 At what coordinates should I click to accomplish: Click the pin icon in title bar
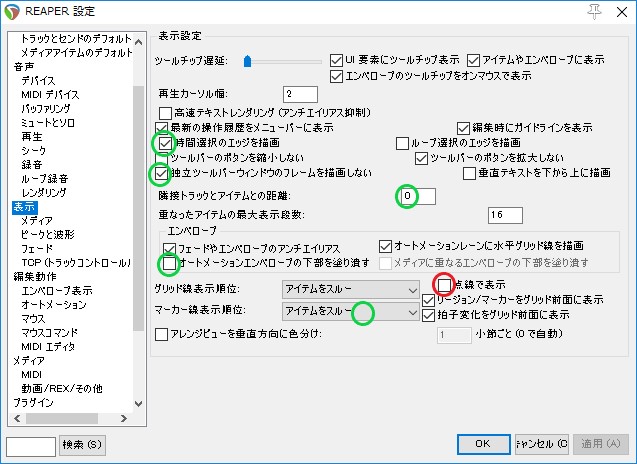tap(594, 12)
